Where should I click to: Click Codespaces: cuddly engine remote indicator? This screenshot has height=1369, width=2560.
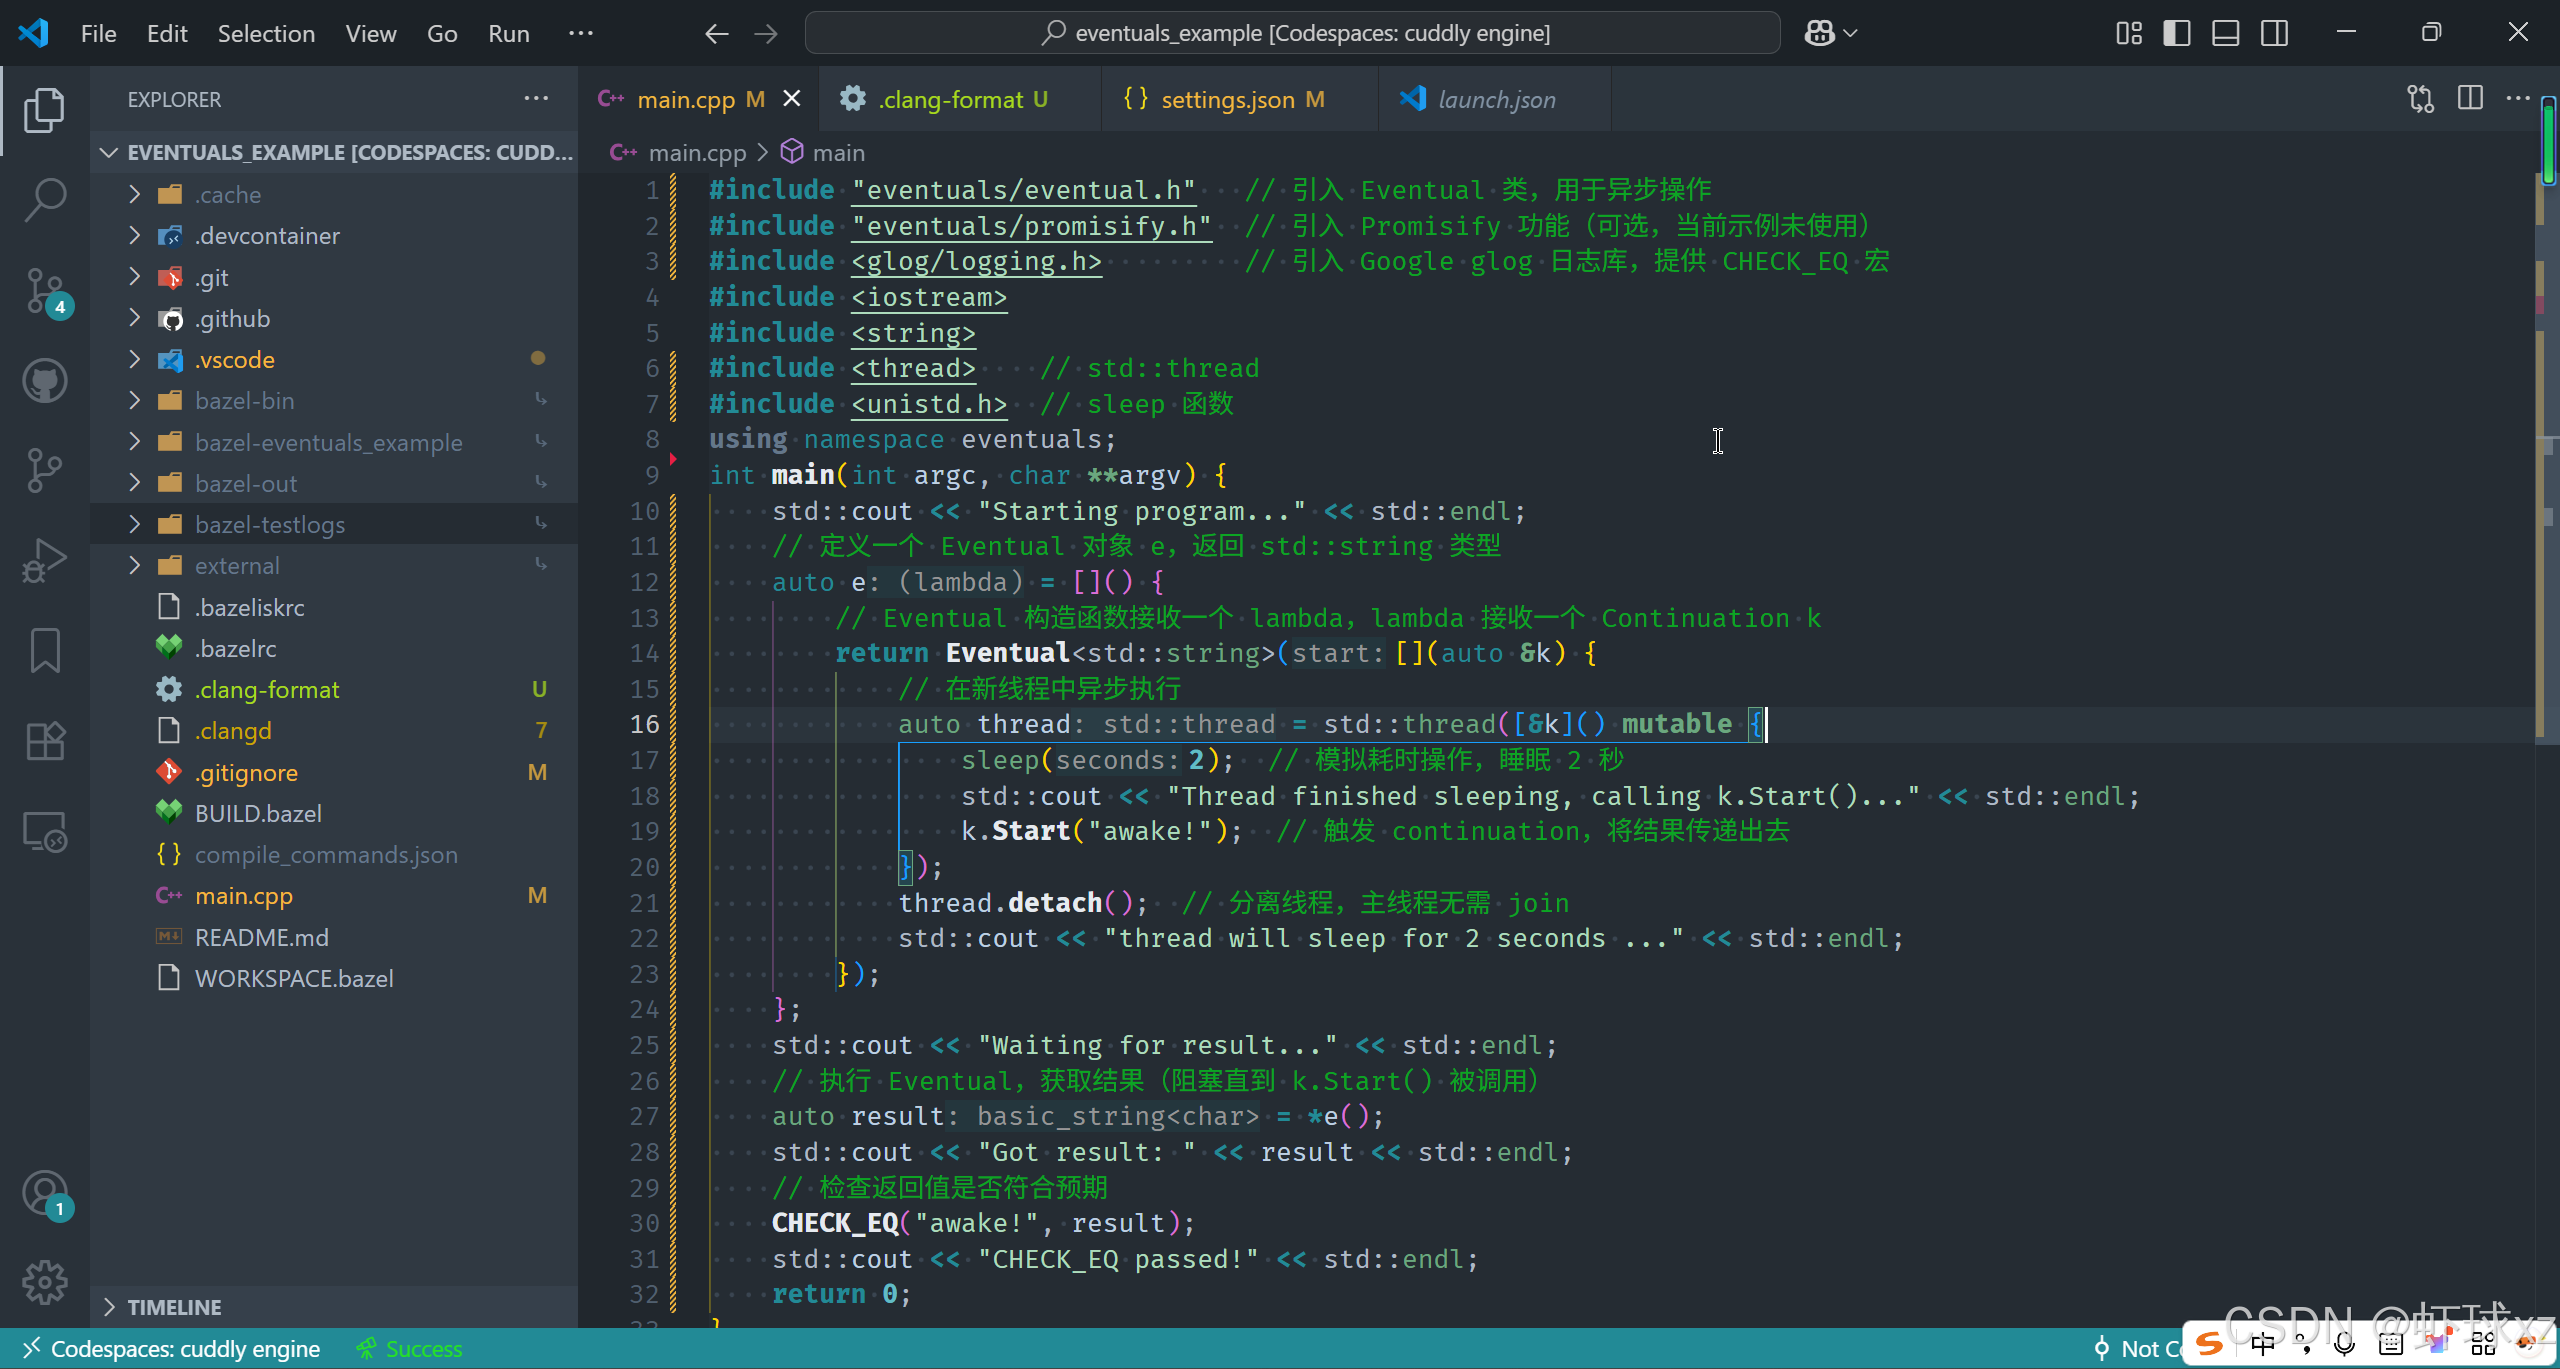[x=170, y=1349]
